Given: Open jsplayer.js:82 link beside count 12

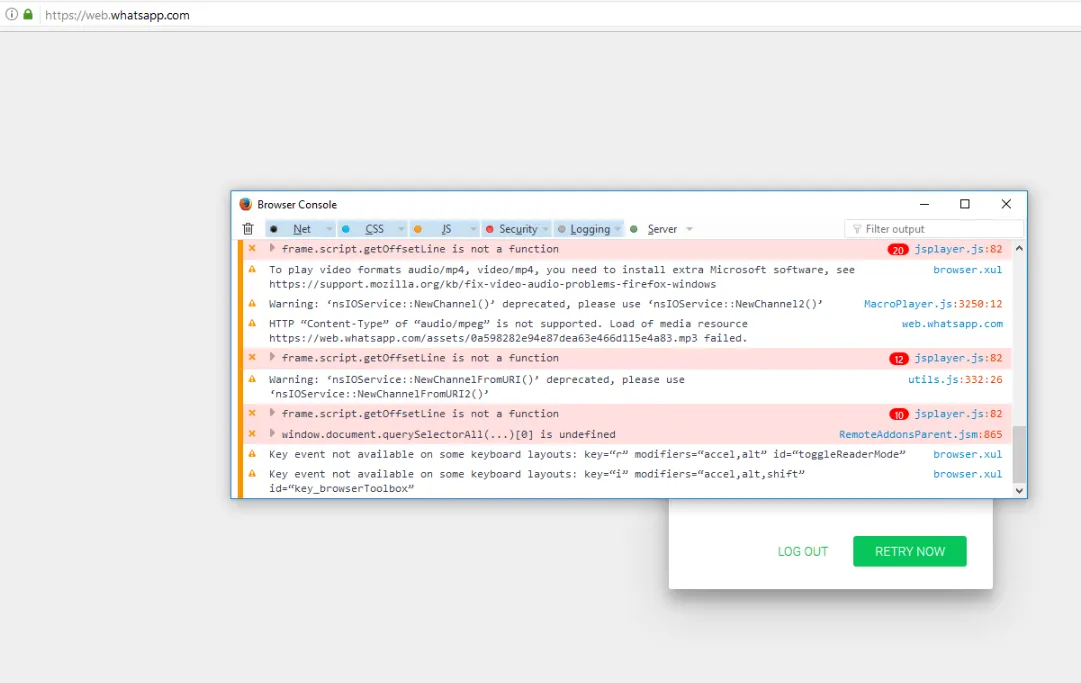Looking at the screenshot, I should pyautogui.click(x=958, y=358).
